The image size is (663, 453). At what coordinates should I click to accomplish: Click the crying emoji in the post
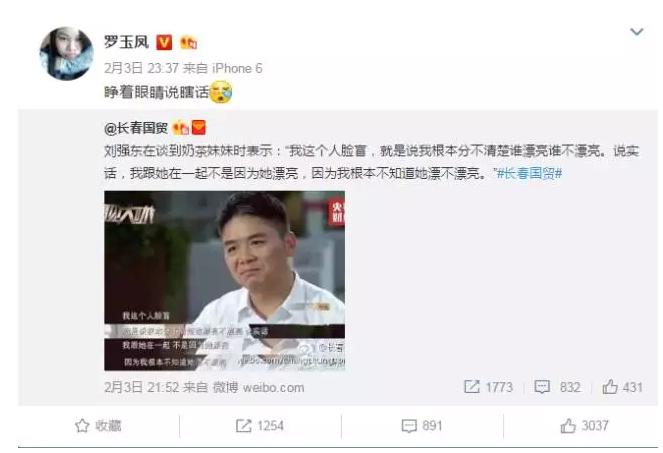(x=221, y=92)
